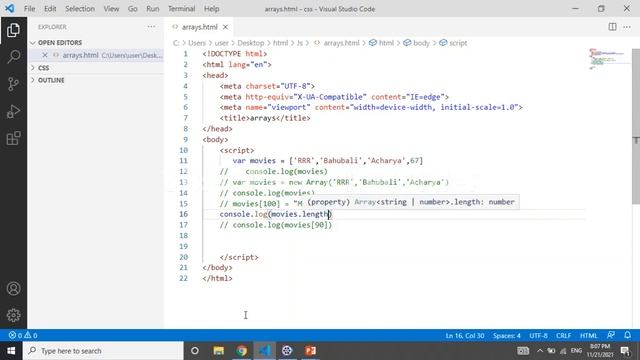Open the Manage gear icon
640x360 pixels.
coord(13,315)
